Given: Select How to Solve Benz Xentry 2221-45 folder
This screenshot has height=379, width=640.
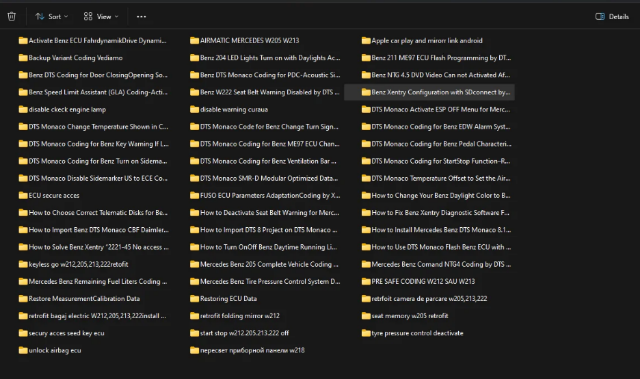Looking at the screenshot, I should (x=98, y=247).
